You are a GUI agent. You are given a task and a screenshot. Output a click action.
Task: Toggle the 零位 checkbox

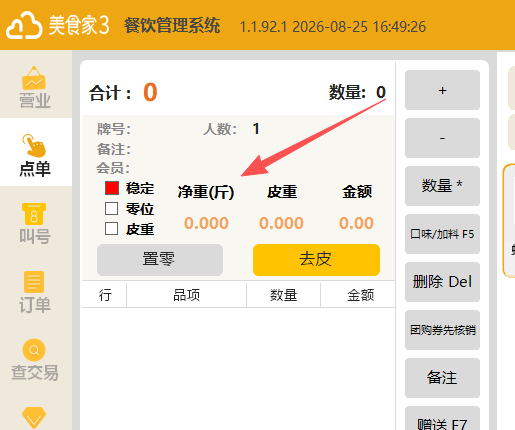(x=111, y=209)
